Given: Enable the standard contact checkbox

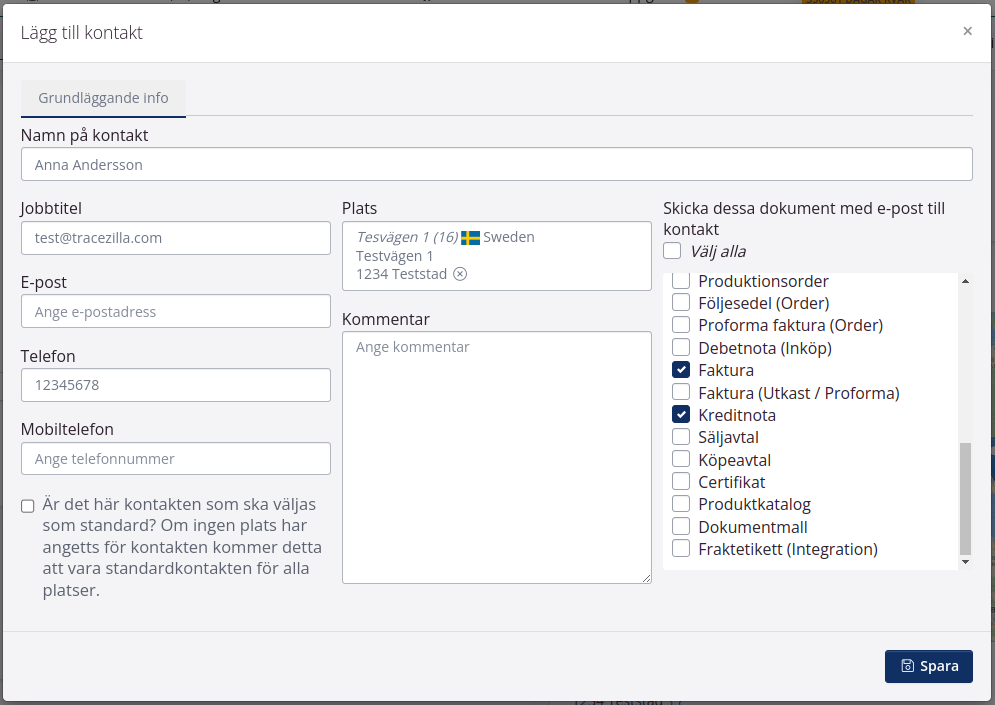Looking at the screenshot, I should click(28, 506).
